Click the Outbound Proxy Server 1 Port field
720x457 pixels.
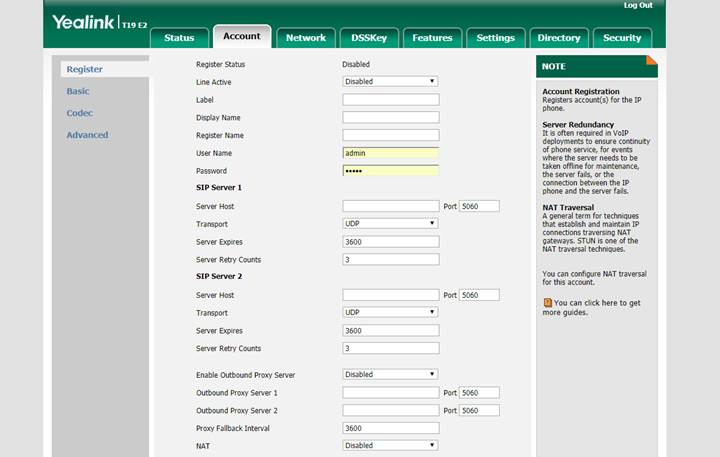point(479,392)
